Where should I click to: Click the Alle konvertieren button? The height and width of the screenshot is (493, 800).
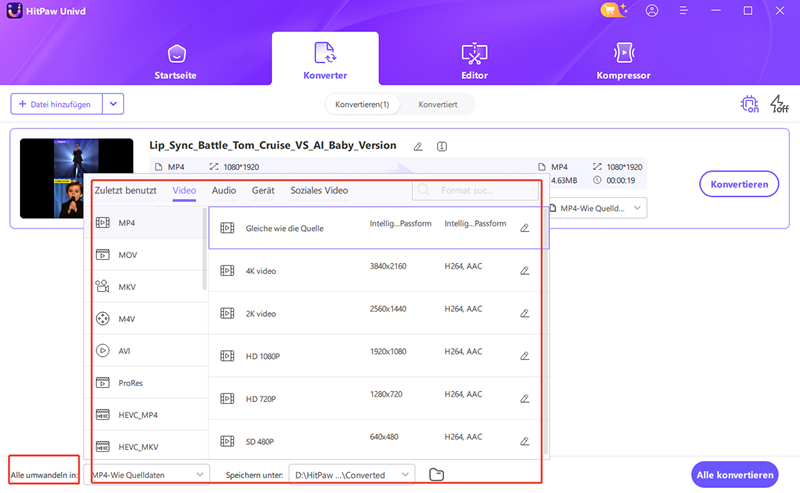click(734, 474)
